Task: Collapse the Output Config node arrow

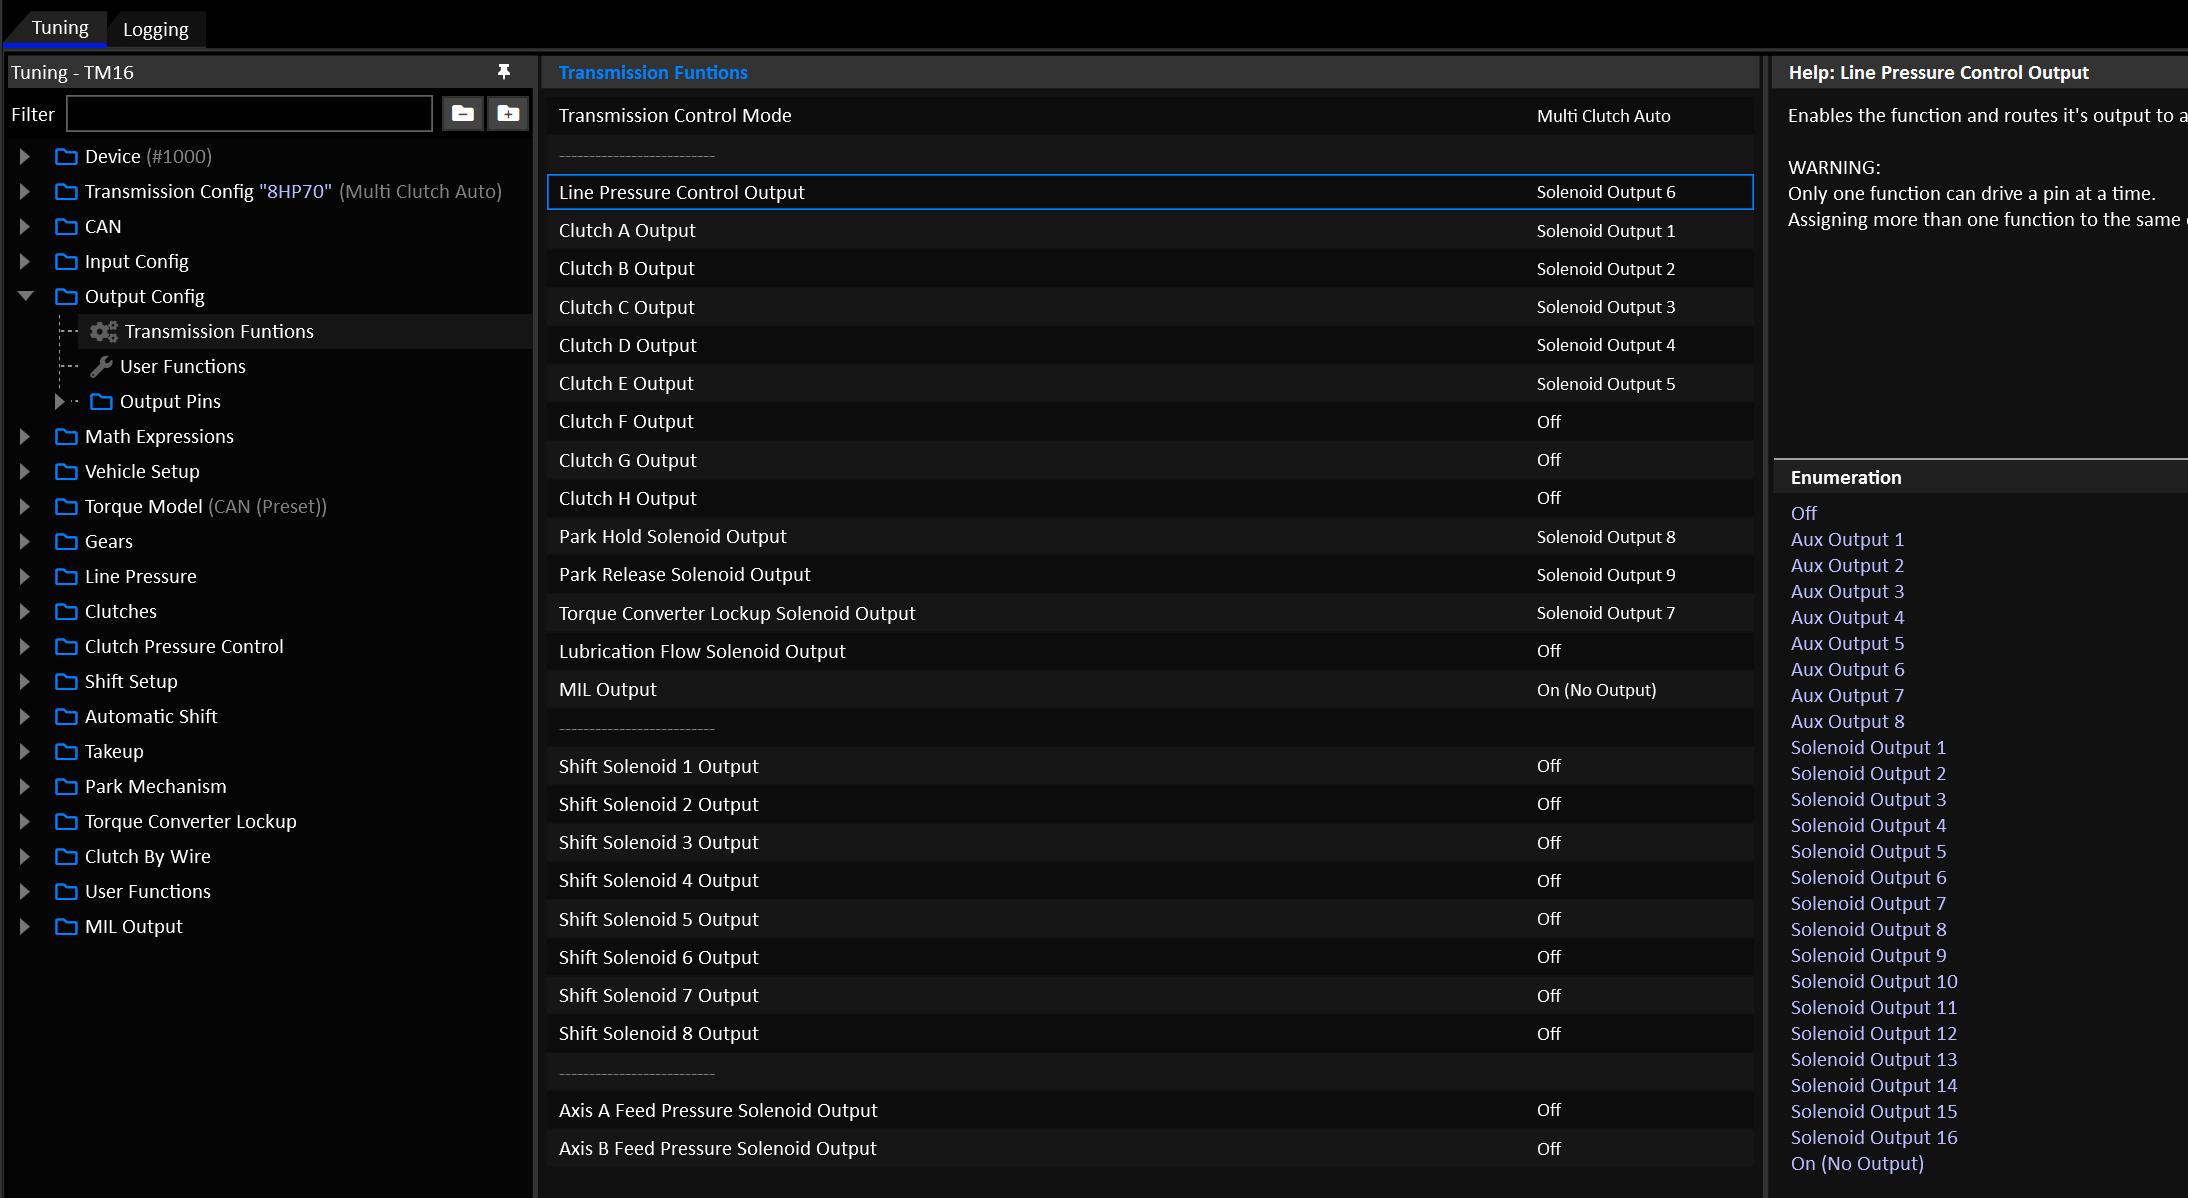Action: point(26,296)
